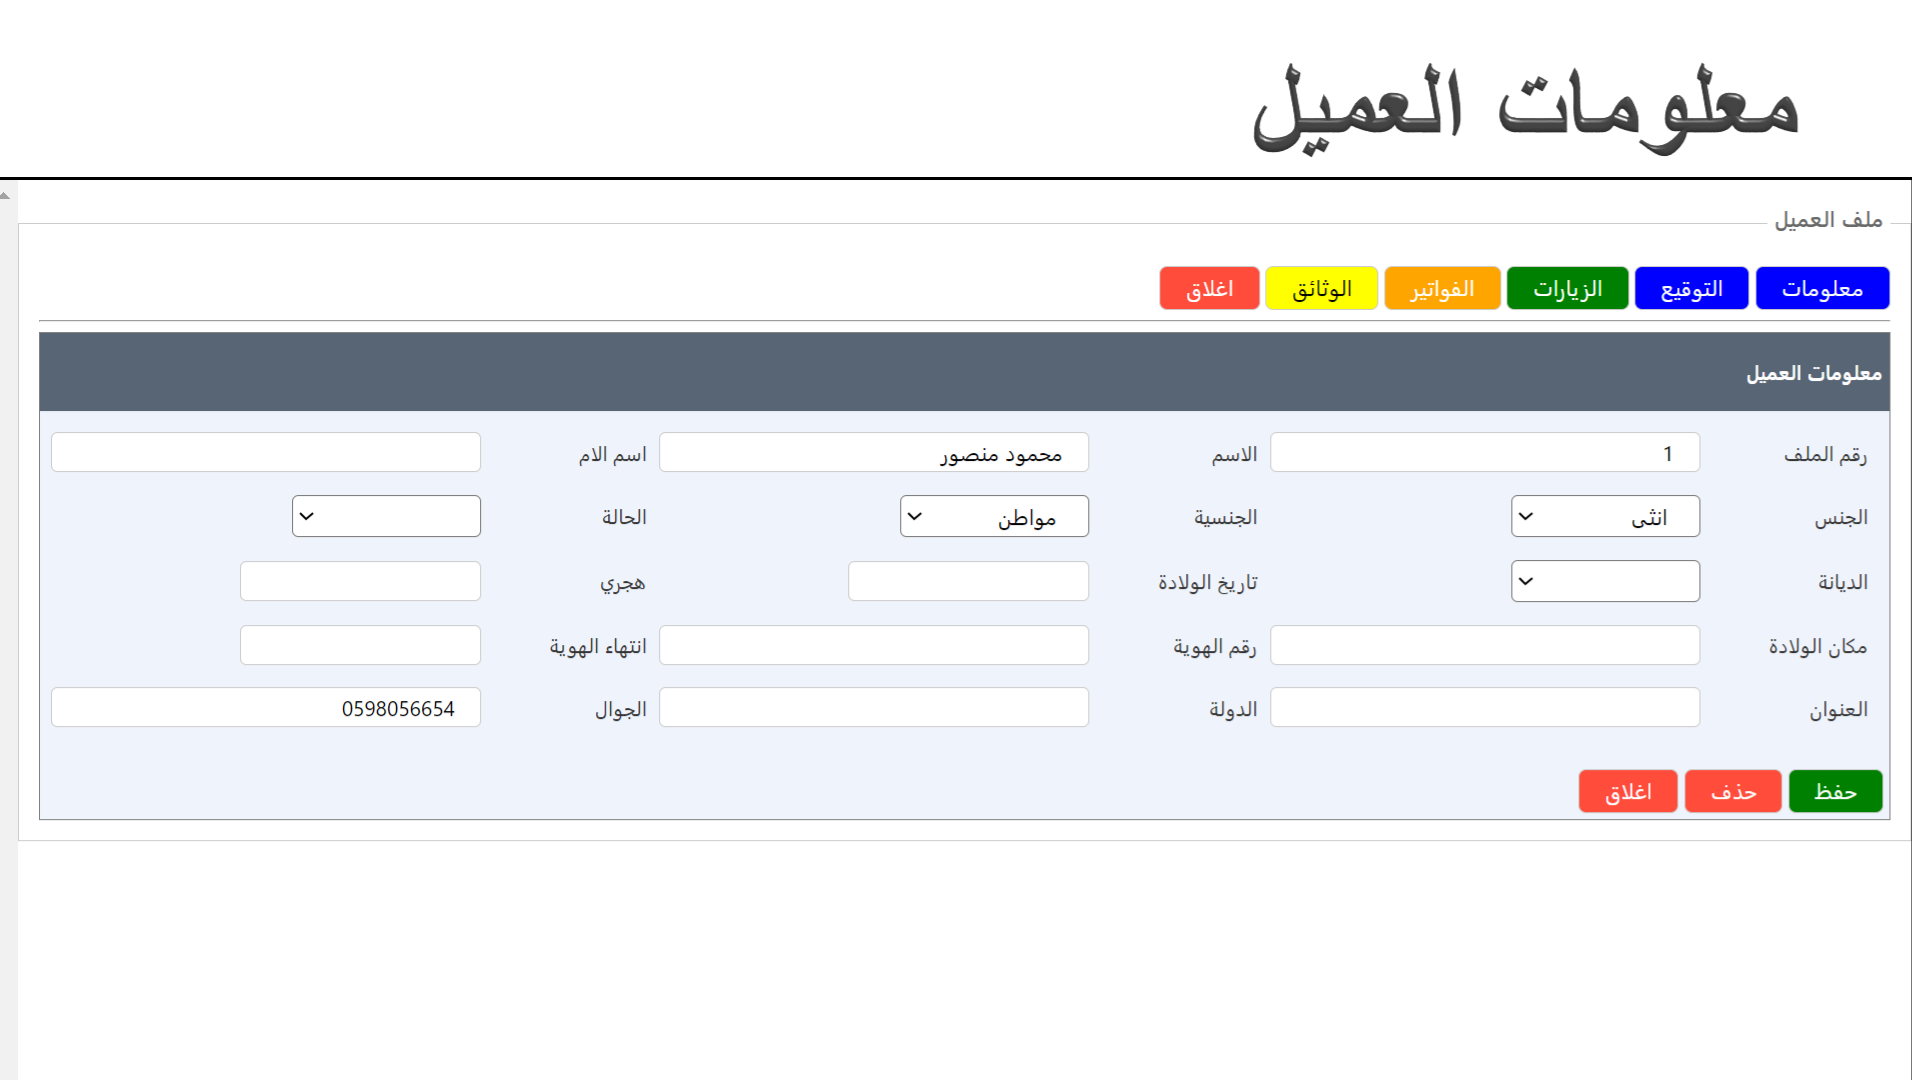Select the رقم الهوية ID number field
Screen dimensions: 1920x1080
click(873, 646)
